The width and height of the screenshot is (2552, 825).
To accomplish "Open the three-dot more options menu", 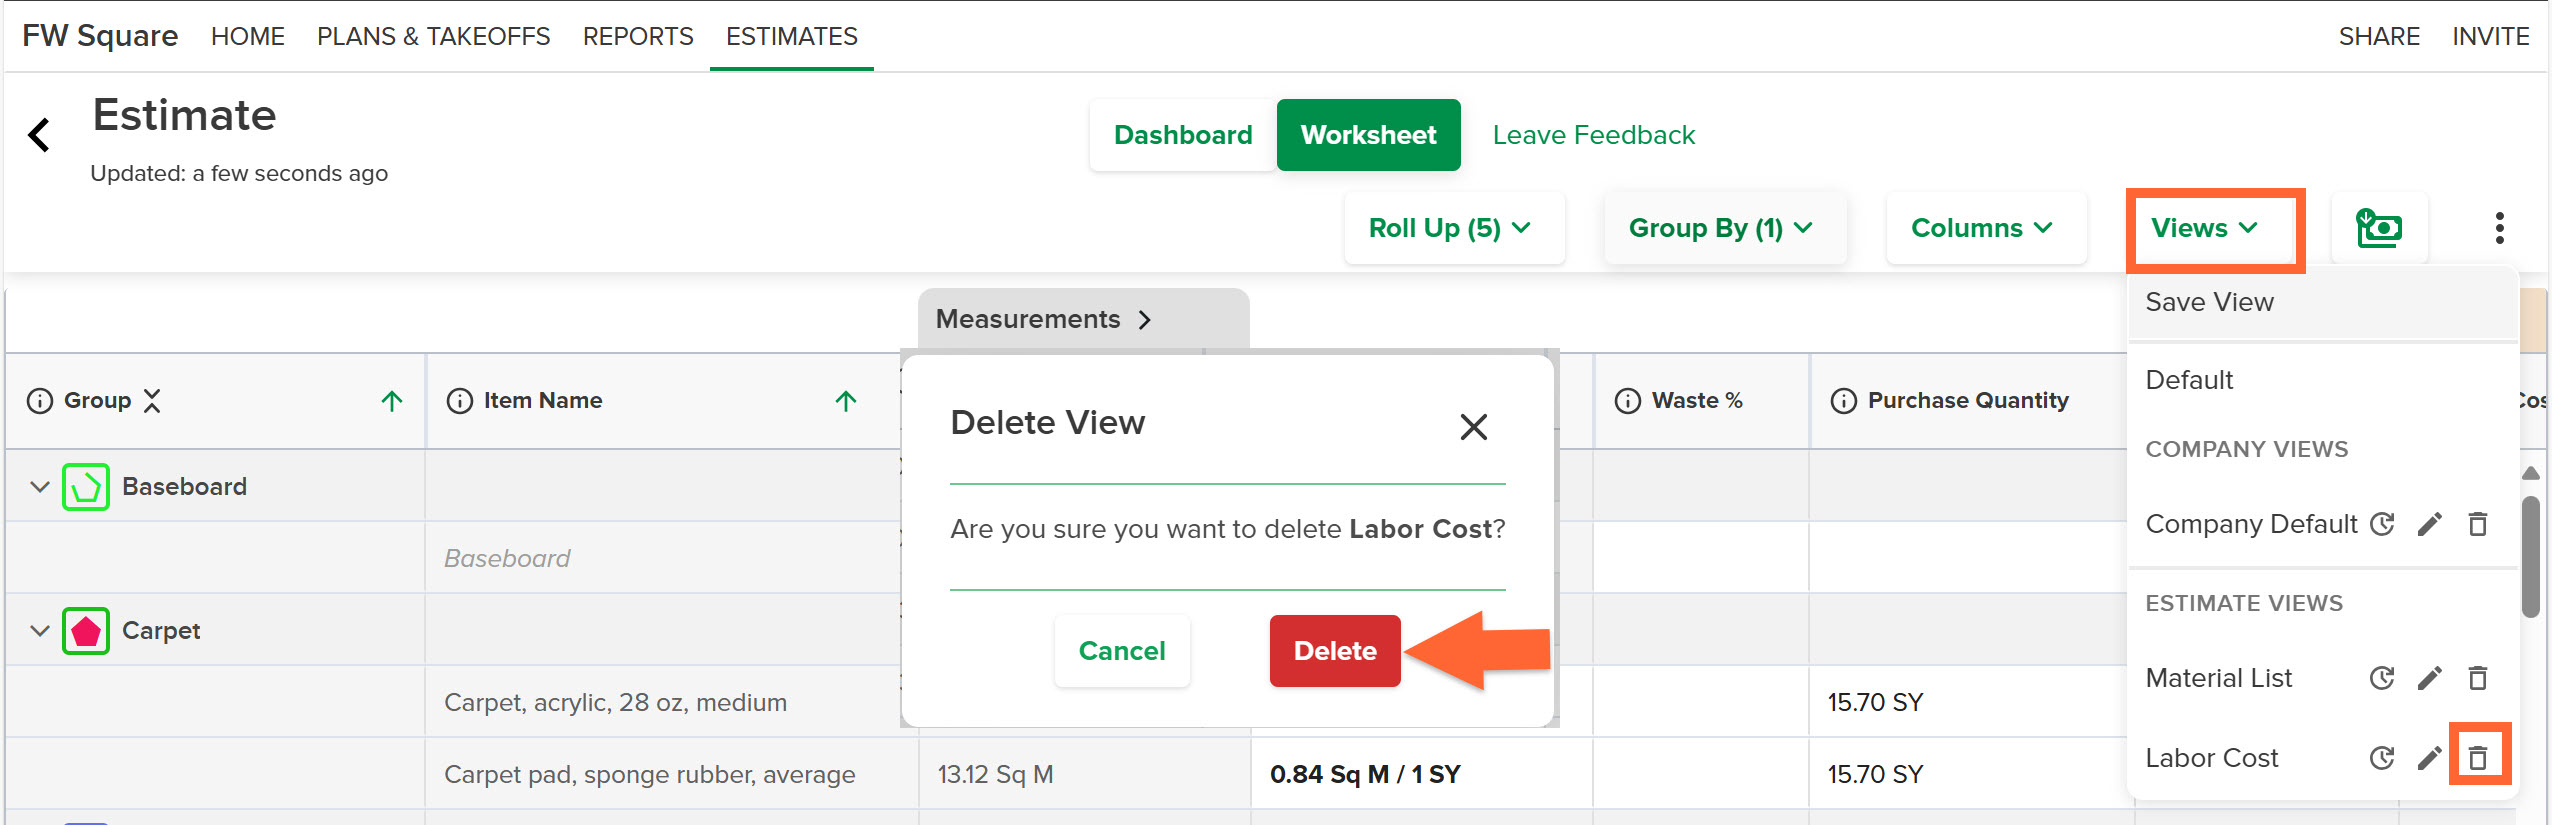I will (x=2499, y=228).
